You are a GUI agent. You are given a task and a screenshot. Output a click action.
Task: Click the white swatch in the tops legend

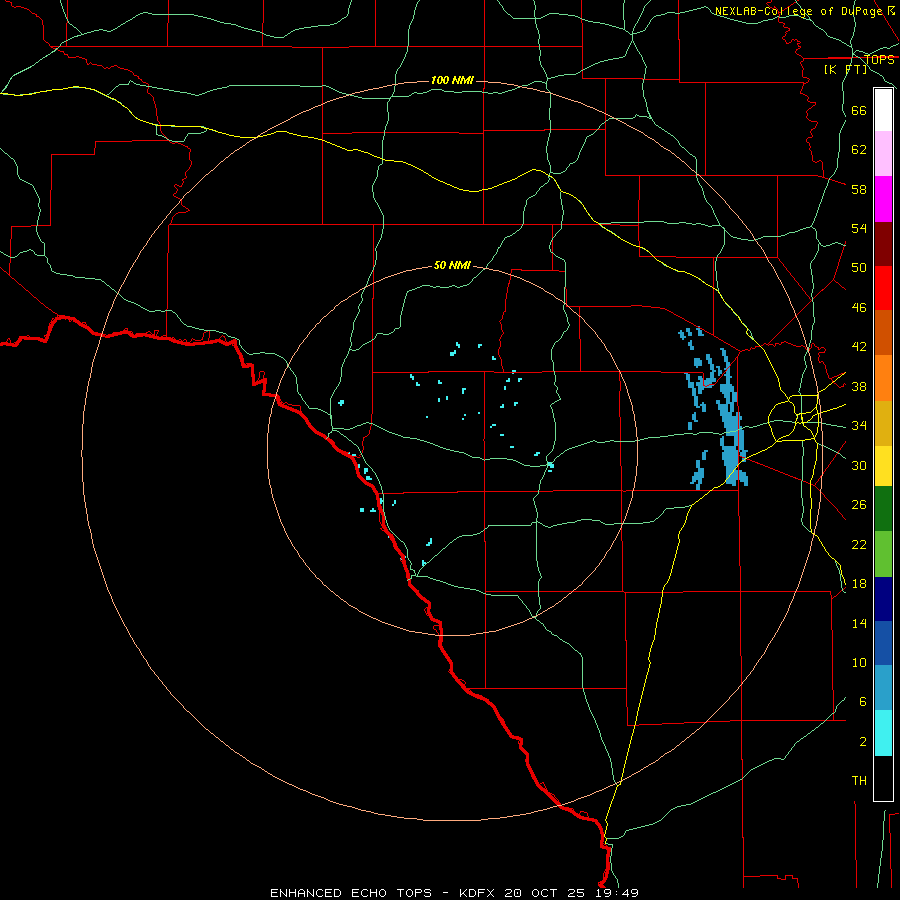pyautogui.click(x=883, y=110)
